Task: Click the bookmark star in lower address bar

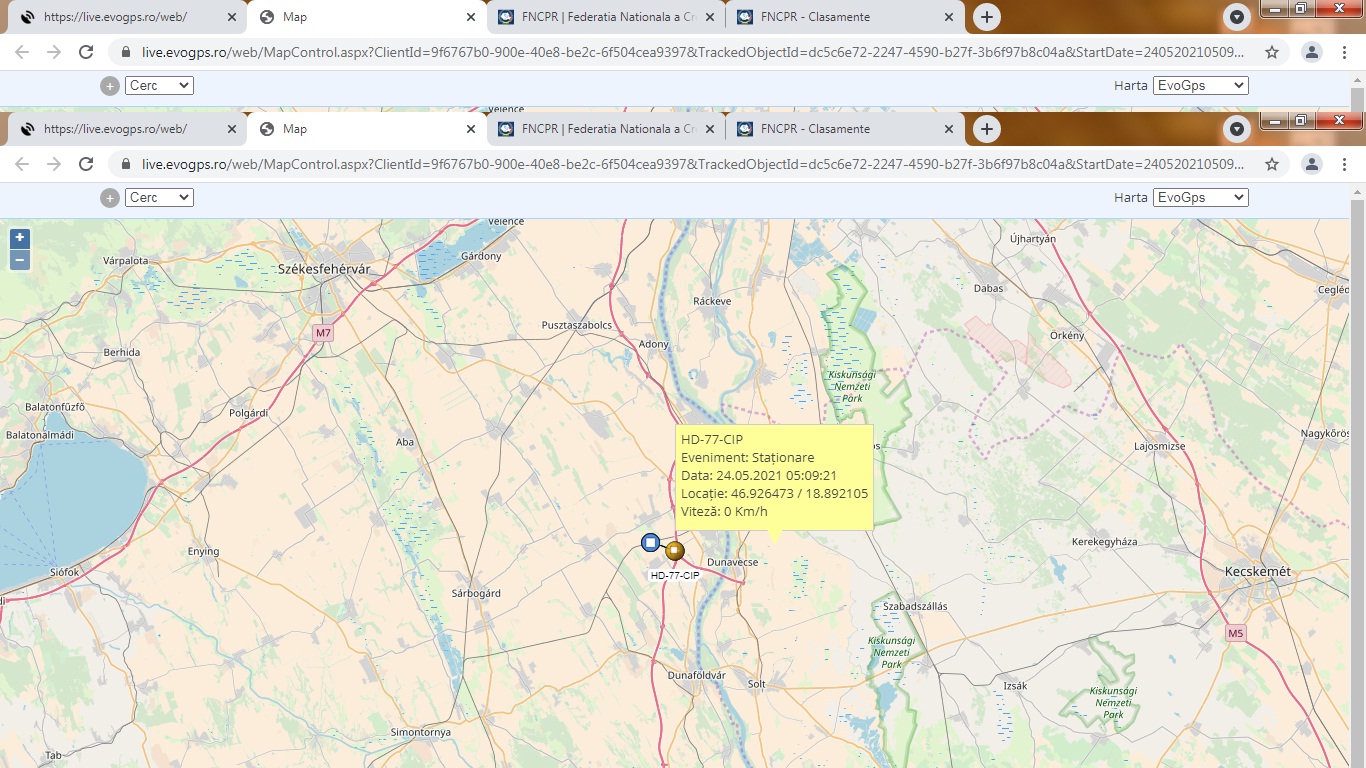Action: 1272,164
